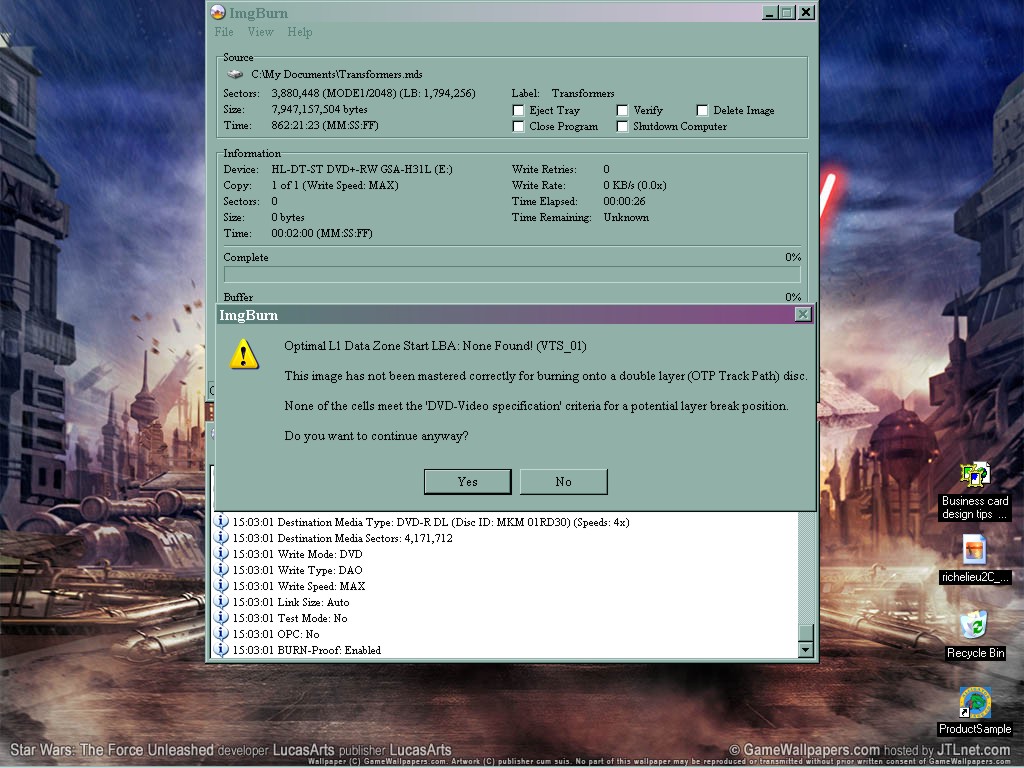Viewport: 1024px width, 768px height.
Task: Click the log panel scrollbar thumb
Action: click(x=806, y=633)
